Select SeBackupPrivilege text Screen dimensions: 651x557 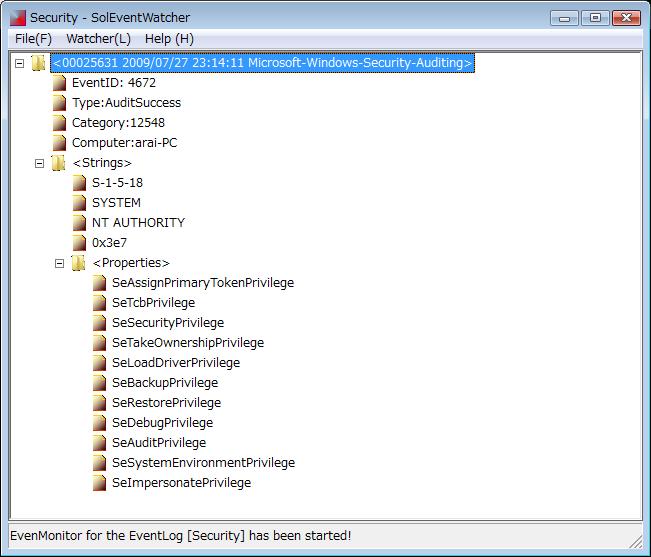165,383
